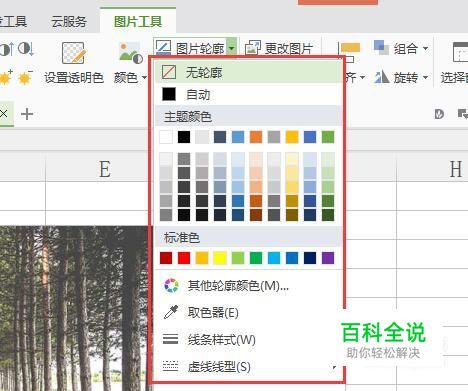Click the plus button to add new tab
468x391 pixels.
[x=27, y=114]
